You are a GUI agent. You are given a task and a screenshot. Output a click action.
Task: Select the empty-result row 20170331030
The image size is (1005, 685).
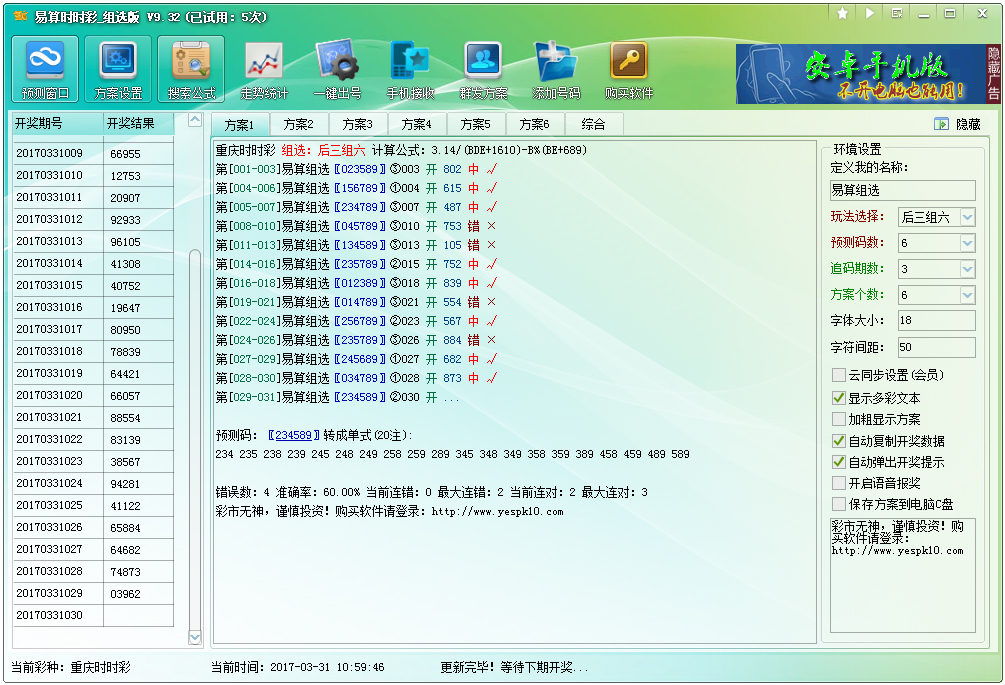pyautogui.click(x=94, y=615)
